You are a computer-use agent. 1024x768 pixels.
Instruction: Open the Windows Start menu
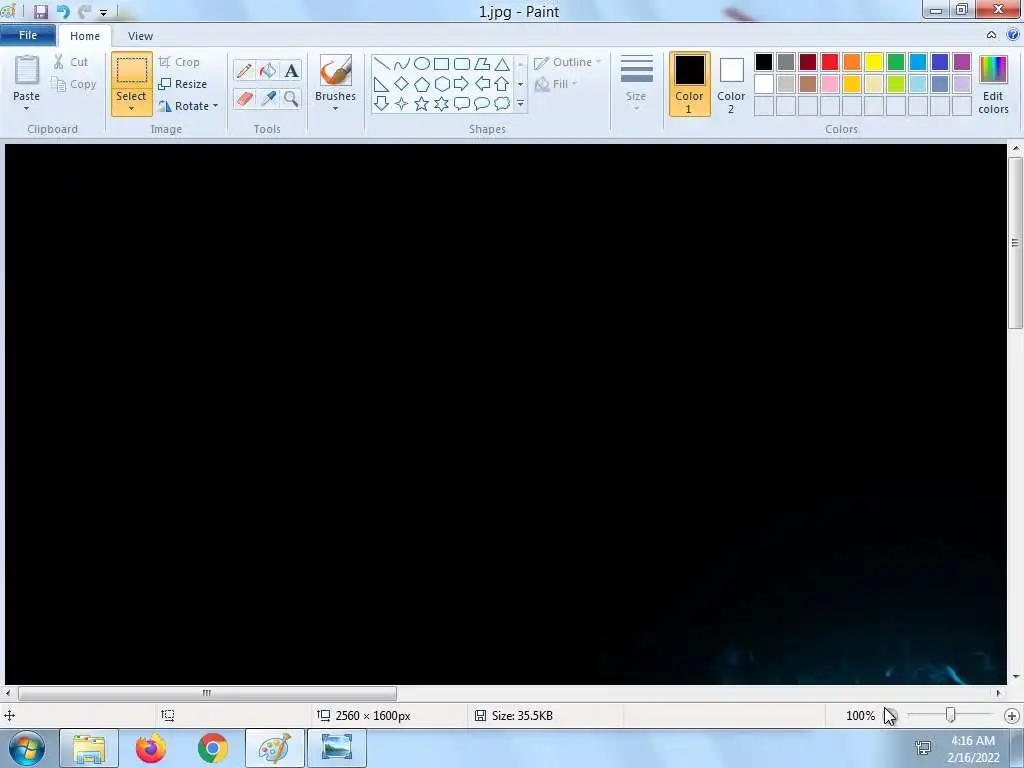[27, 748]
